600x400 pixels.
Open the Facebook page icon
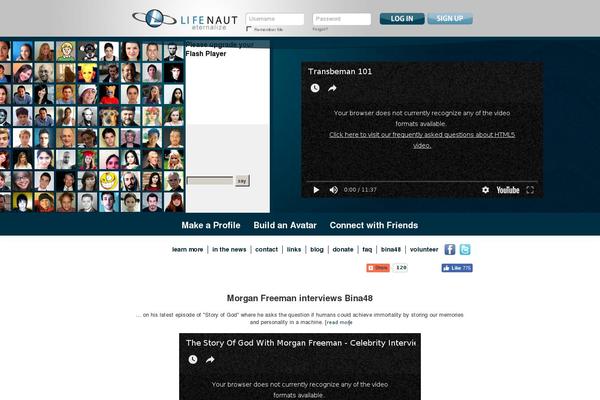[450, 250]
